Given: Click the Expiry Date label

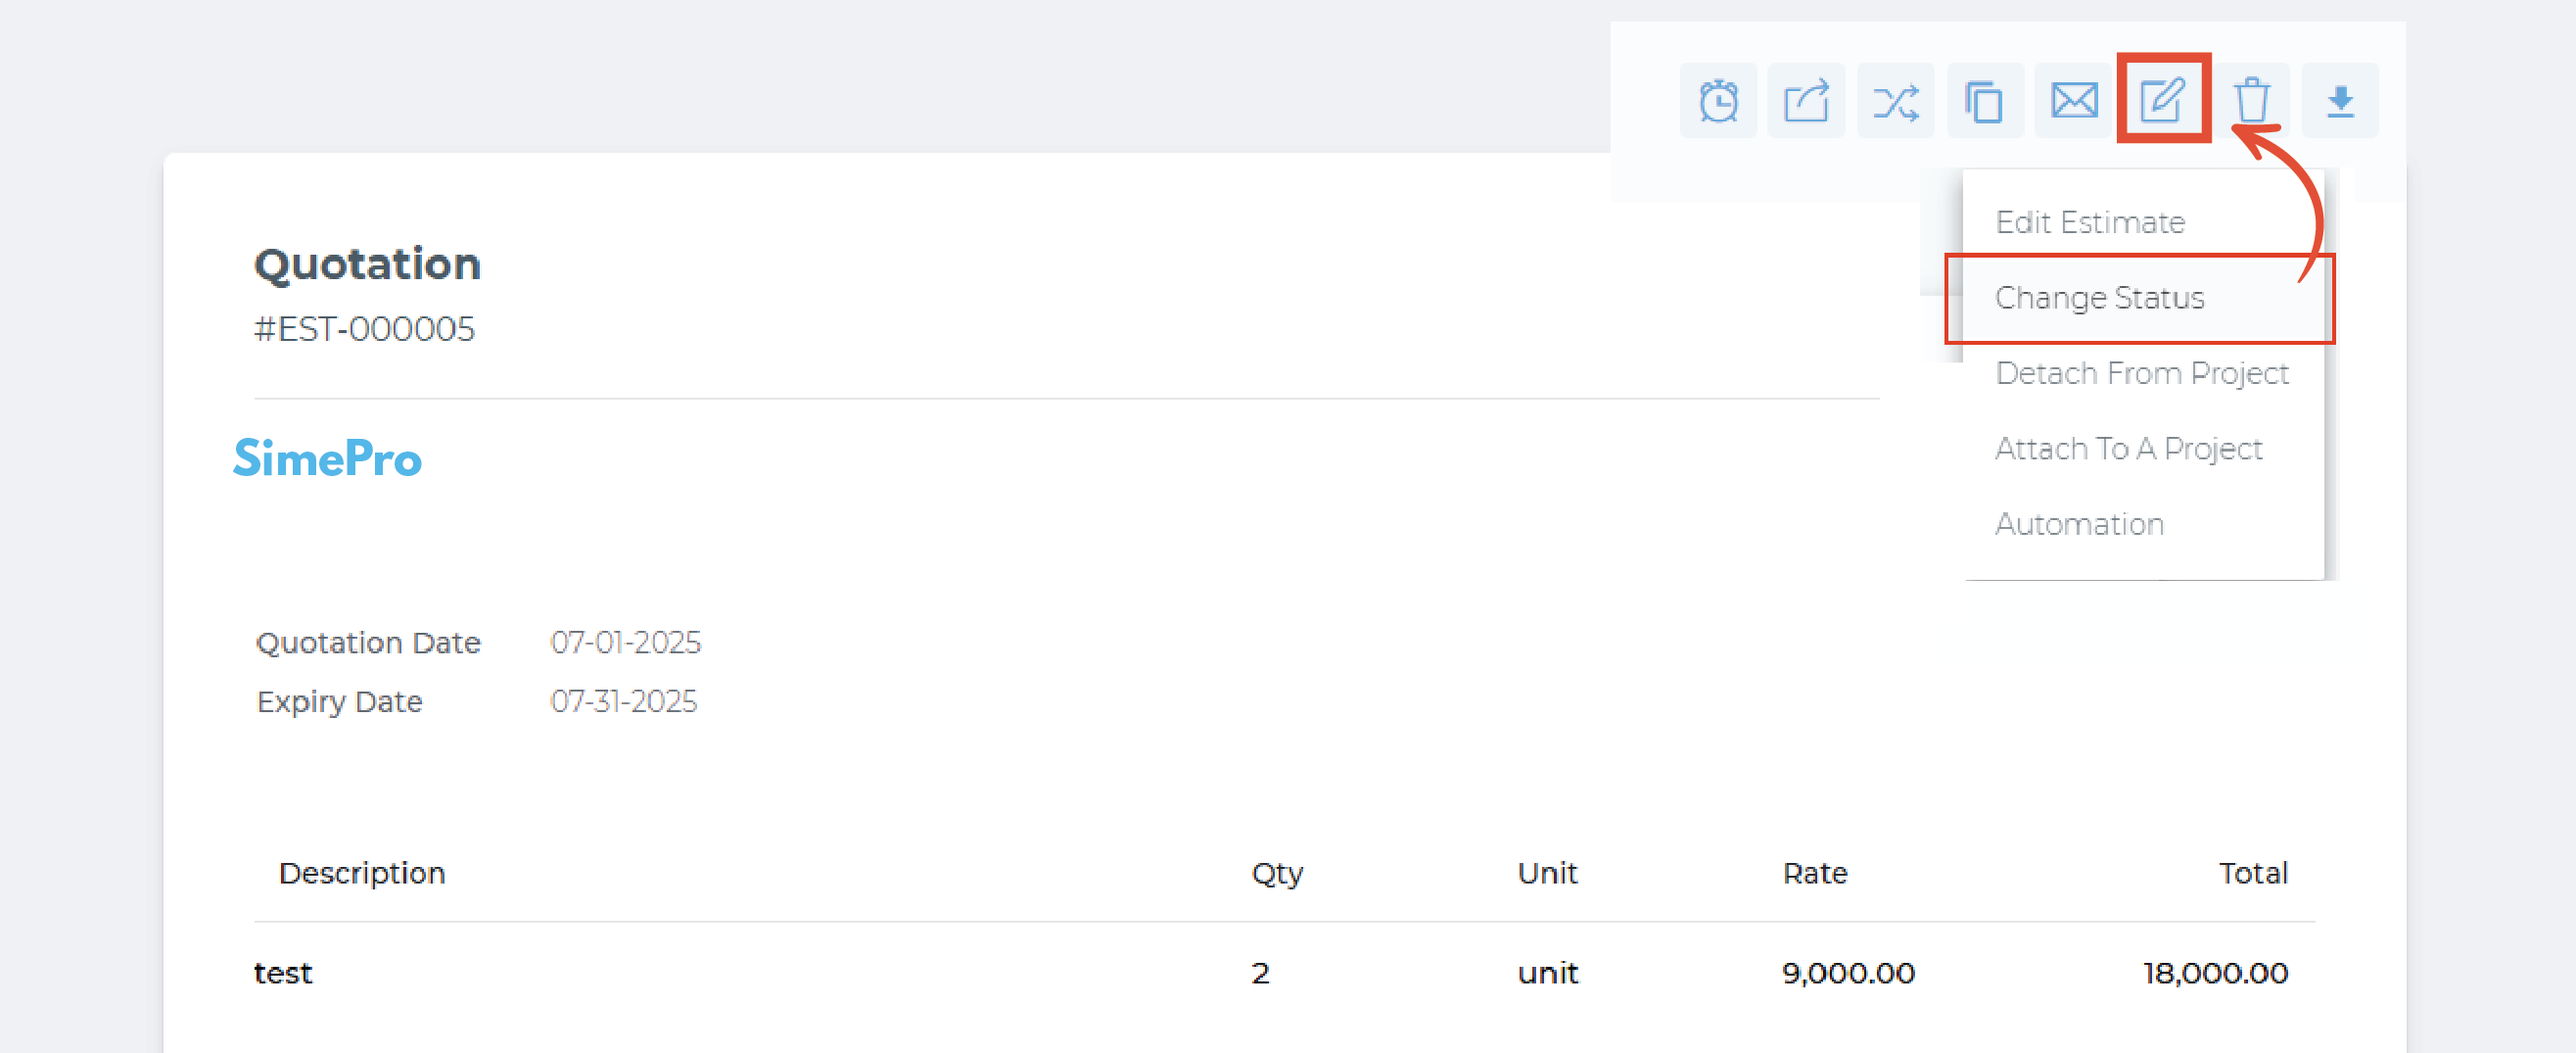Looking at the screenshot, I should pos(340,702).
